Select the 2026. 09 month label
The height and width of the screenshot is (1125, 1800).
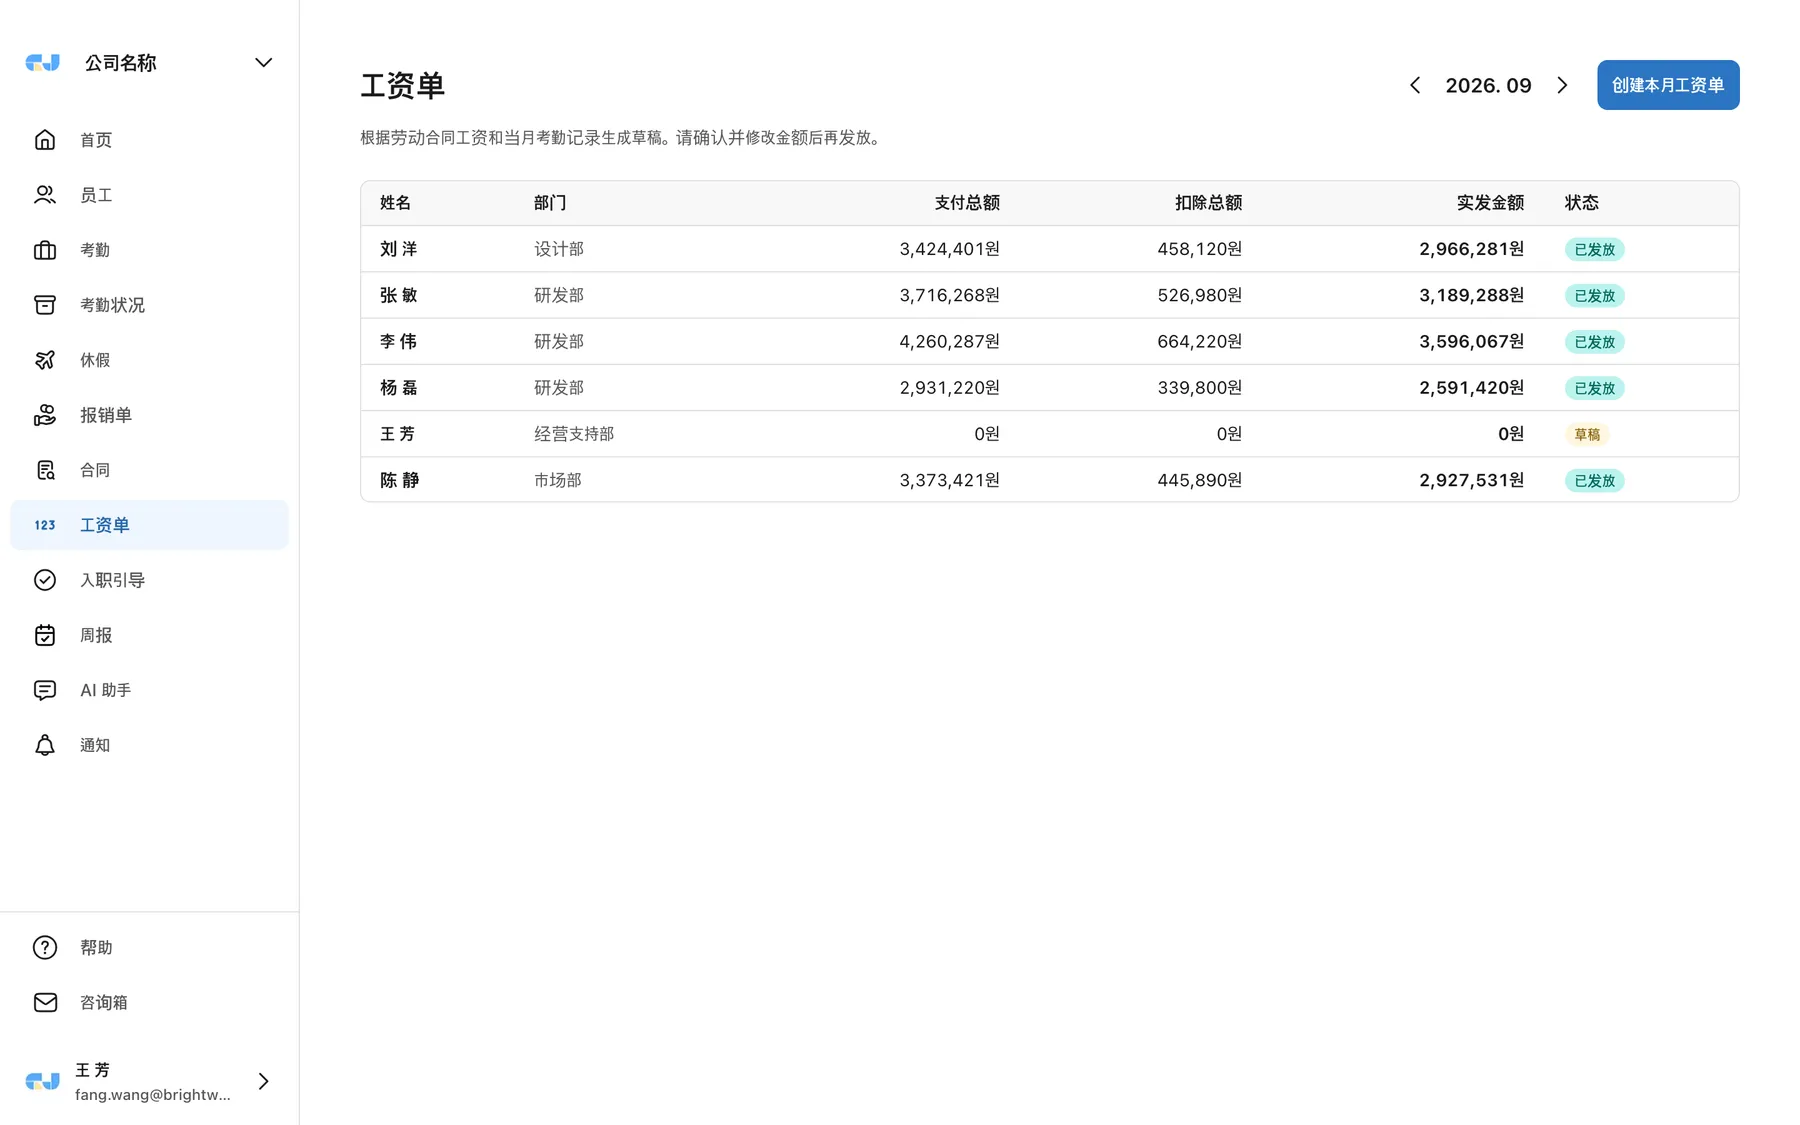[x=1488, y=85]
